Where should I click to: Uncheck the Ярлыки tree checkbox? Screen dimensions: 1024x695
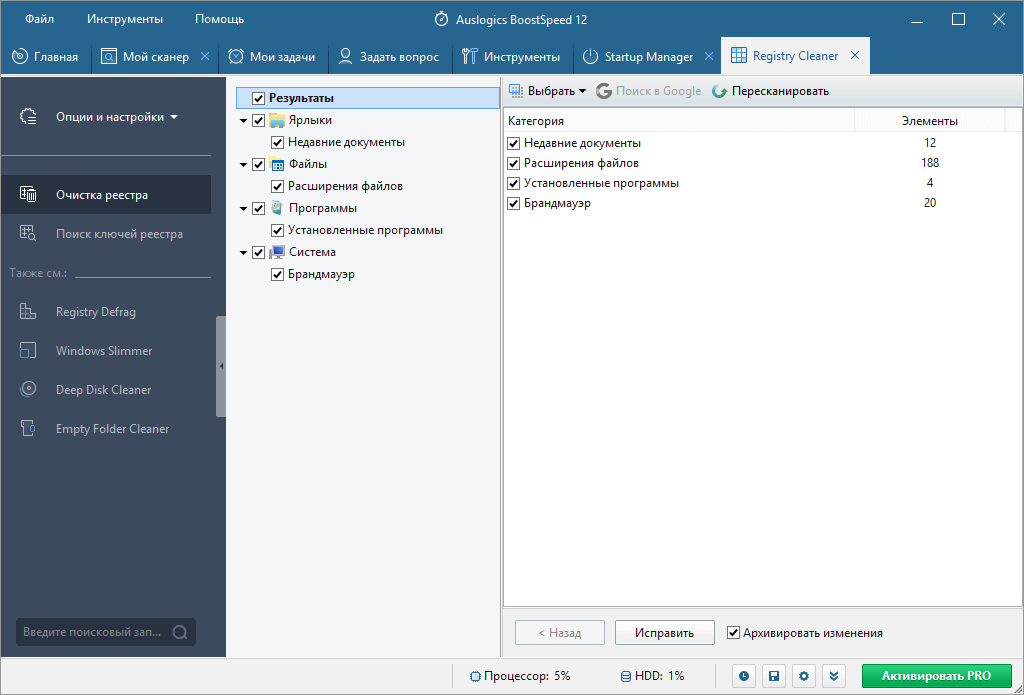(258, 121)
